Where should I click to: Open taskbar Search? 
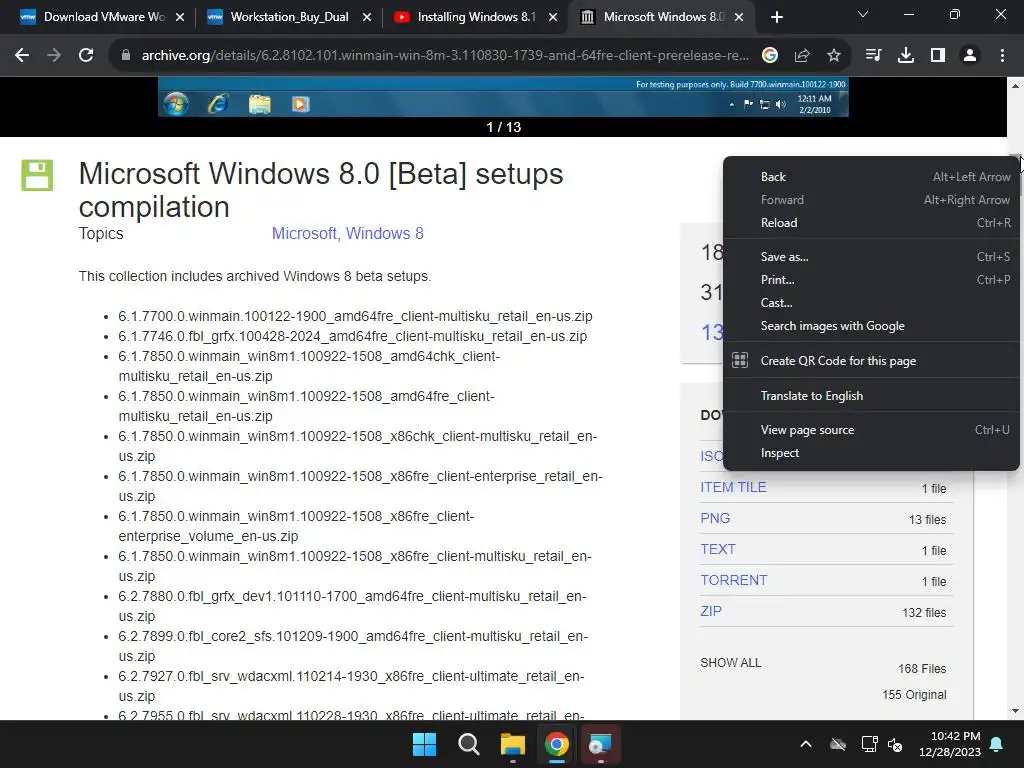point(468,744)
